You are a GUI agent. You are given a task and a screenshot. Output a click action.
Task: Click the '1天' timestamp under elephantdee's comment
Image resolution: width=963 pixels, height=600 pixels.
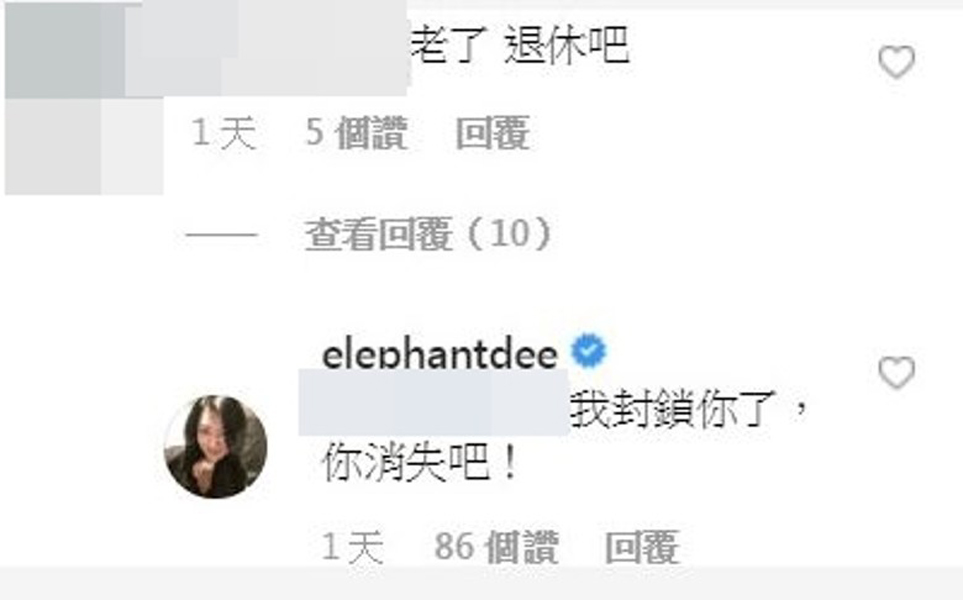(x=353, y=547)
